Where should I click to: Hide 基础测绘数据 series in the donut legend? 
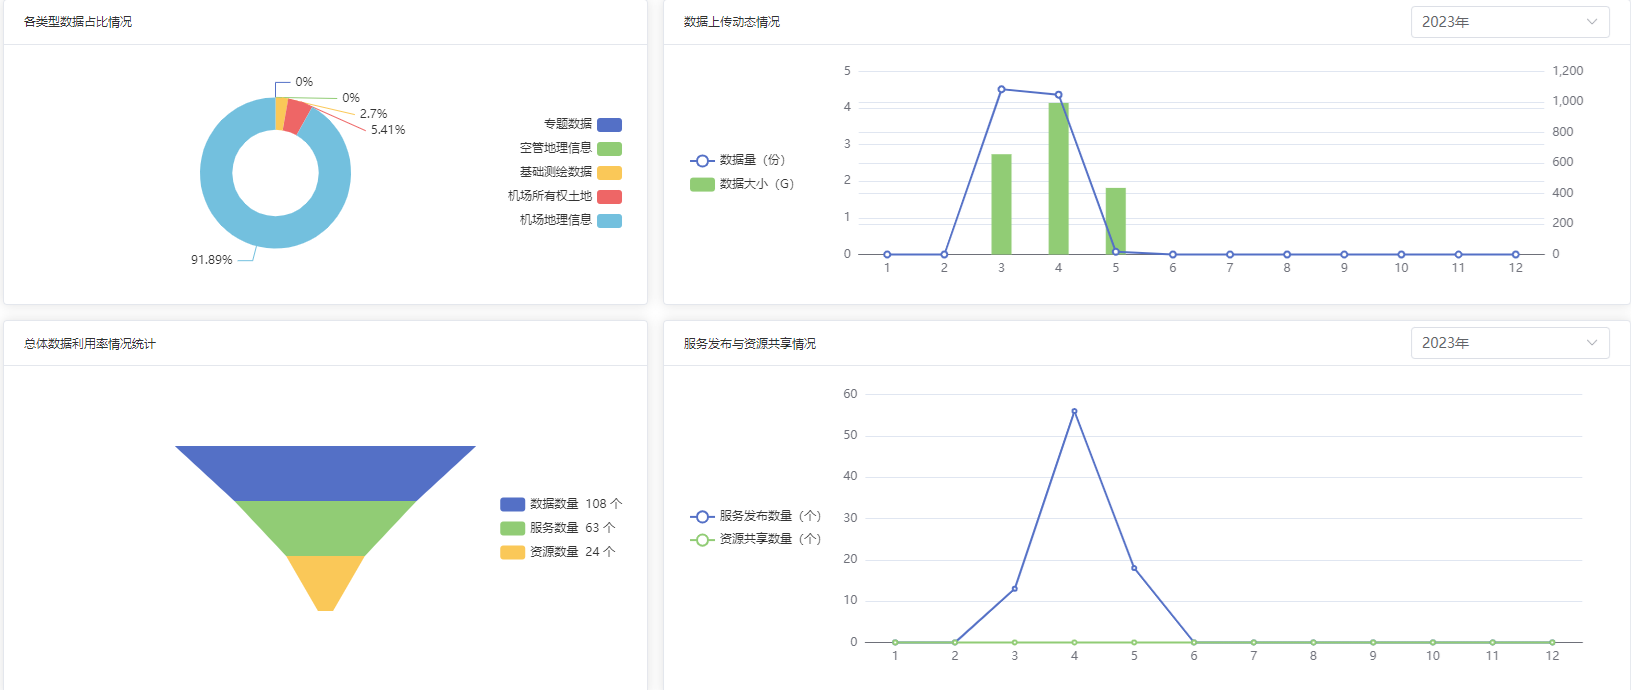pos(609,173)
